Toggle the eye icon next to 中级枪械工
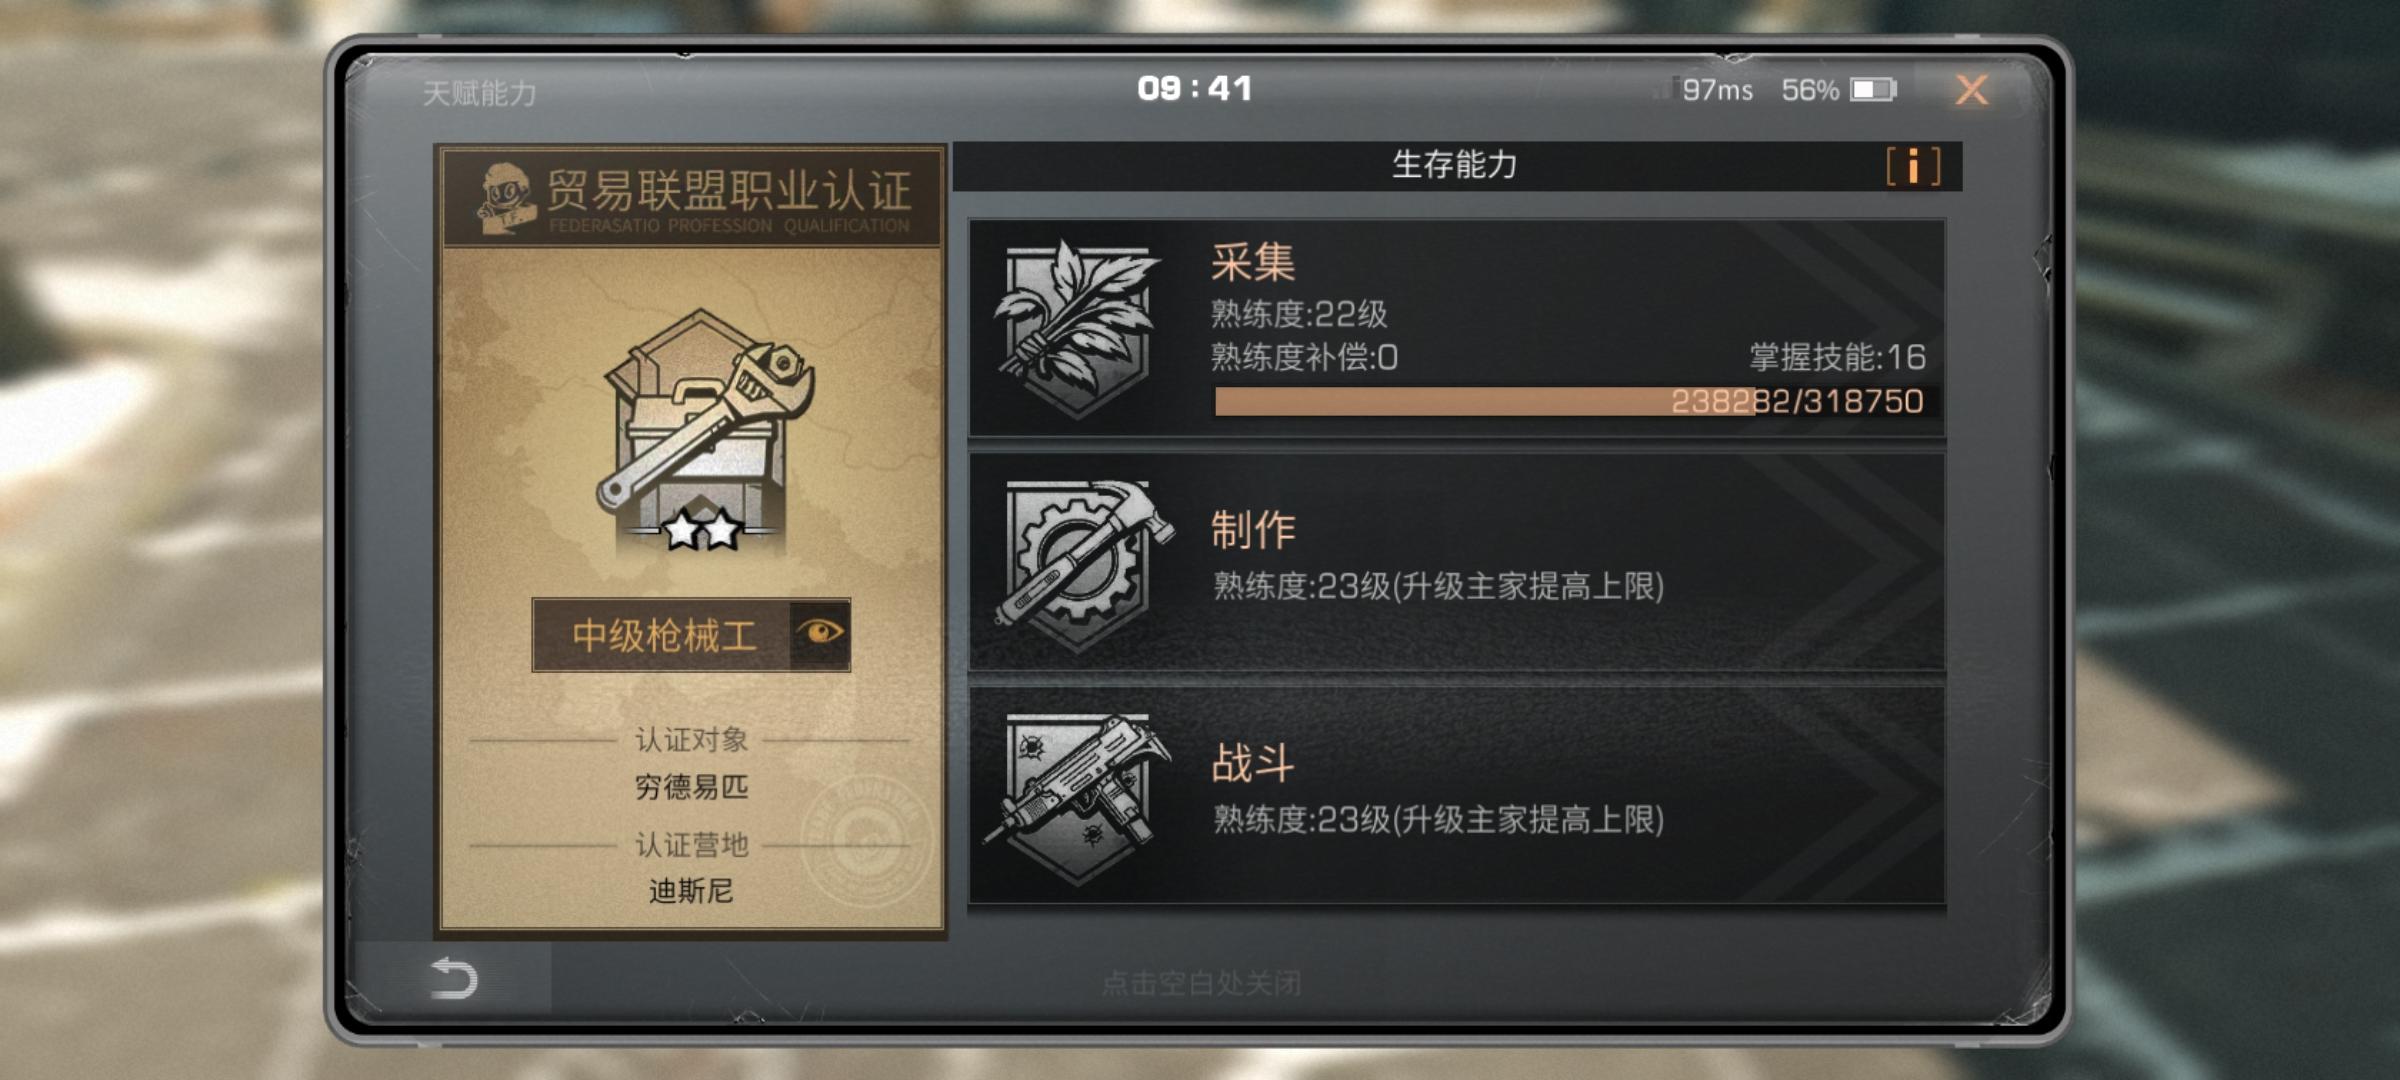This screenshot has height=1080, width=2400. click(821, 633)
